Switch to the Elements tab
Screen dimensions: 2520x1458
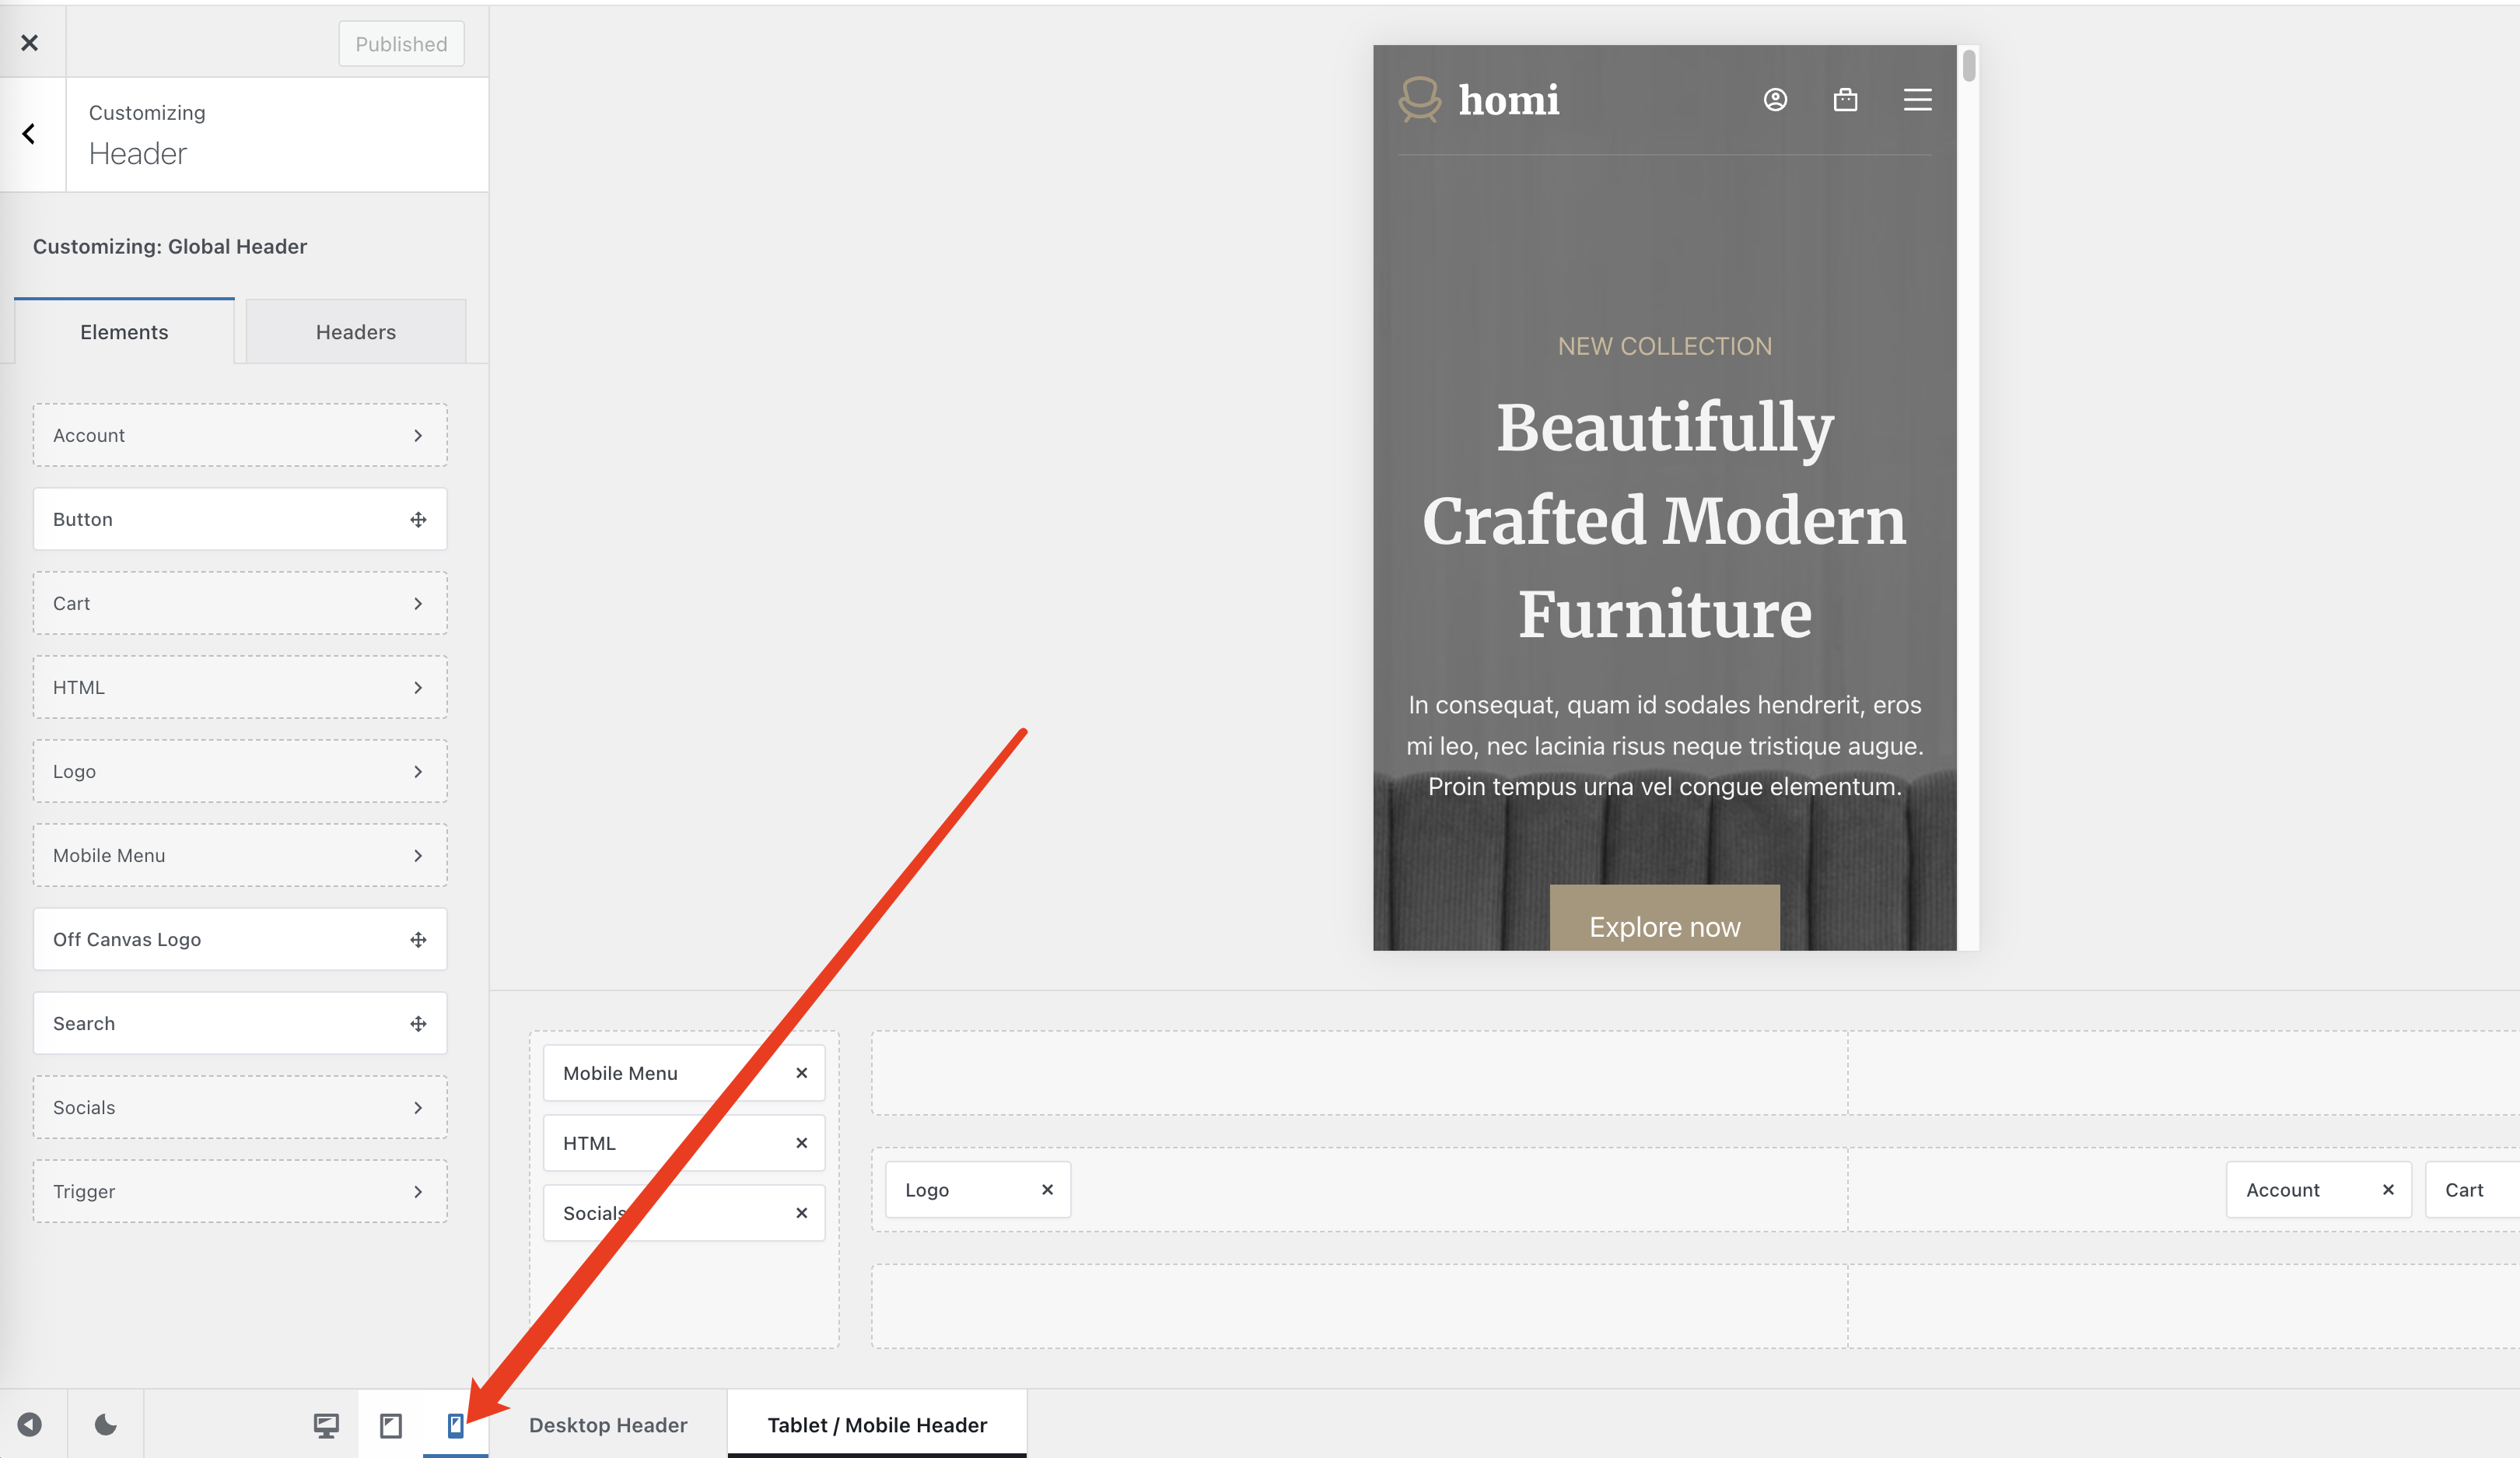click(124, 332)
